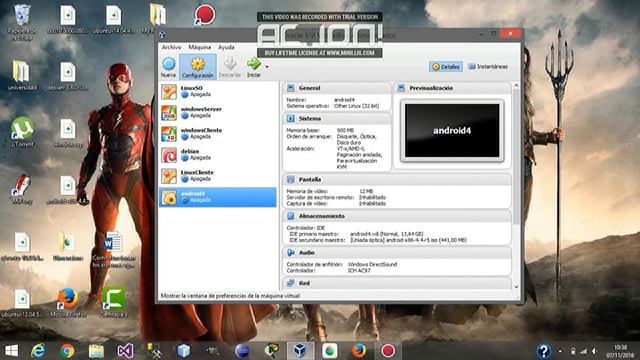640x360 pixels.
Task: Click the debian swirl OS icon
Action: point(169,156)
